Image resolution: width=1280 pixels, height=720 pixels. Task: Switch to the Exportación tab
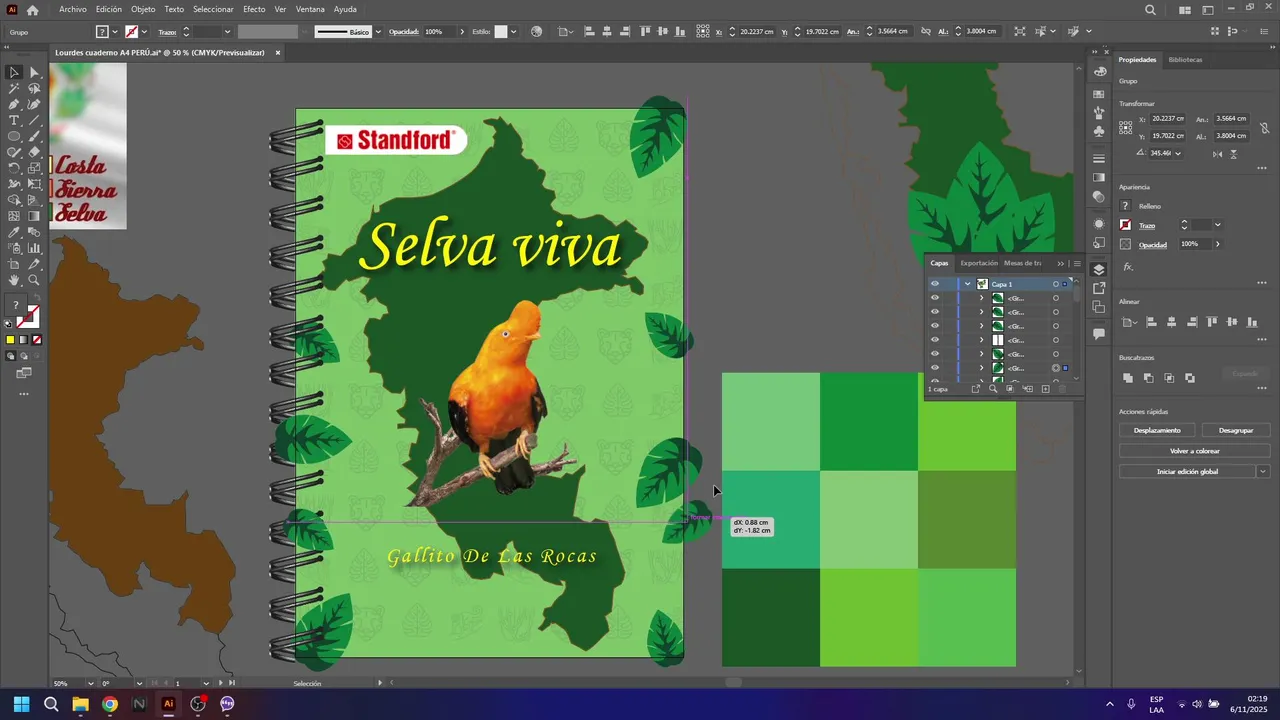coord(979,263)
